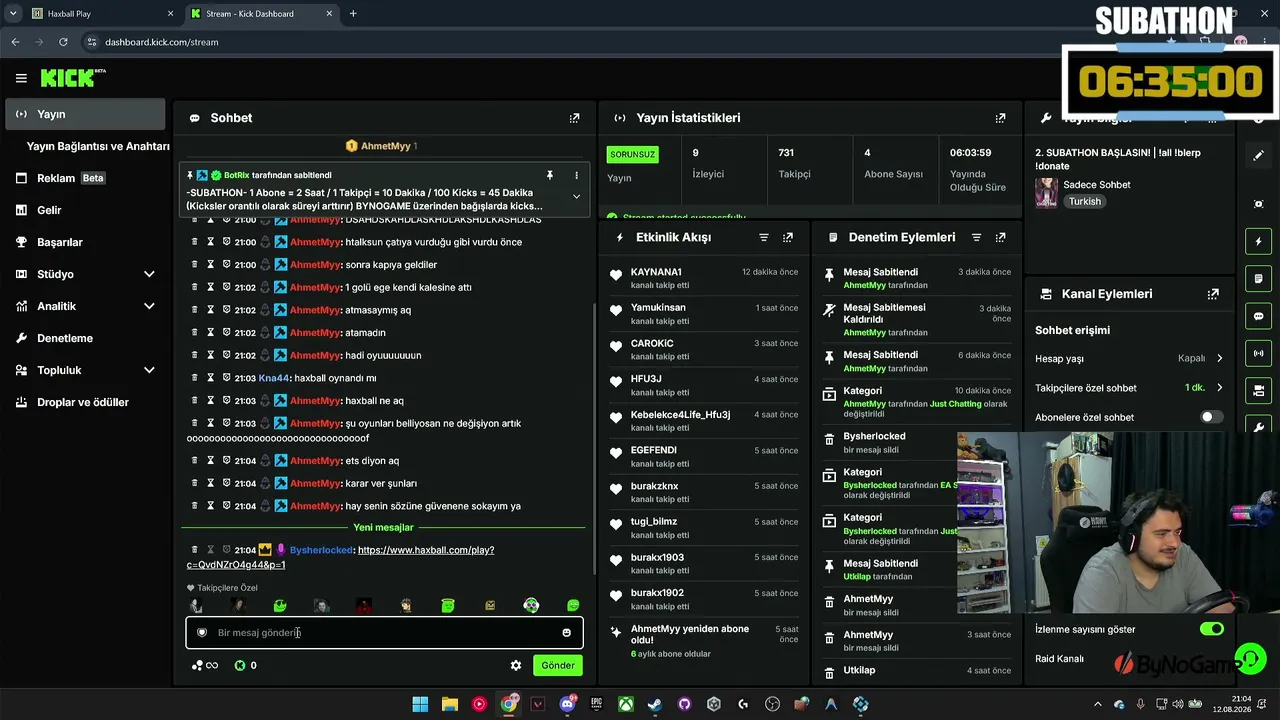Expand the Analitik sidebar section

point(149,306)
